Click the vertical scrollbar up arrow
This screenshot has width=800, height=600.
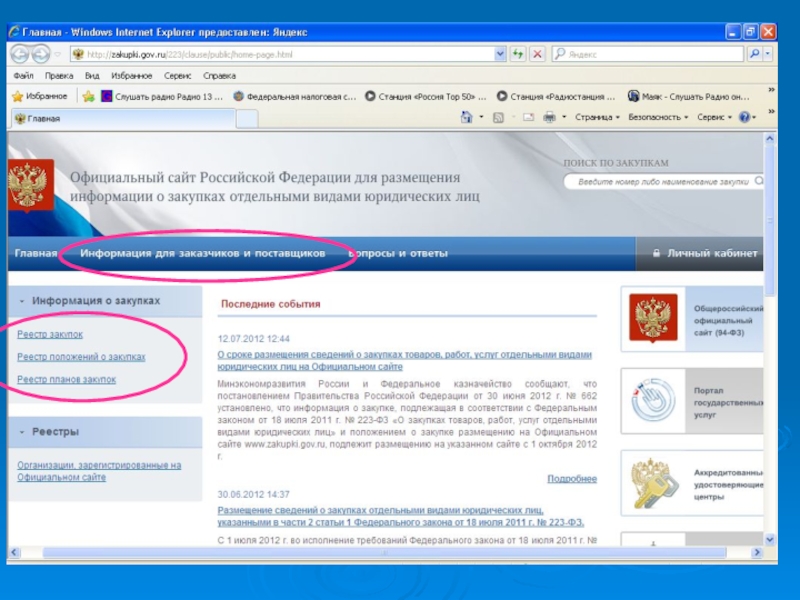770,138
